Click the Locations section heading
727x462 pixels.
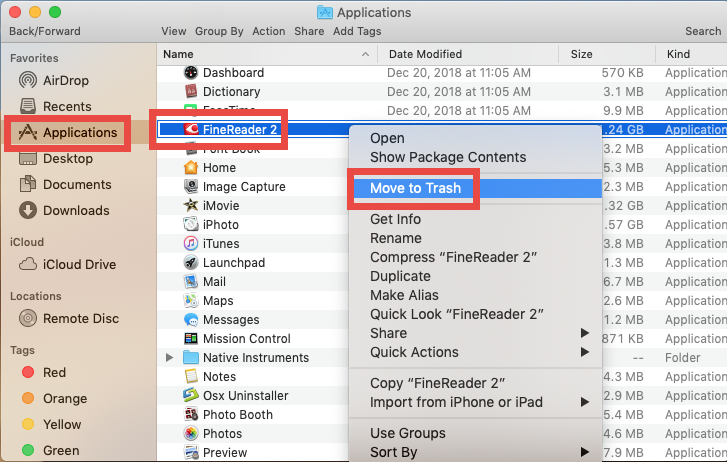coord(36,296)
